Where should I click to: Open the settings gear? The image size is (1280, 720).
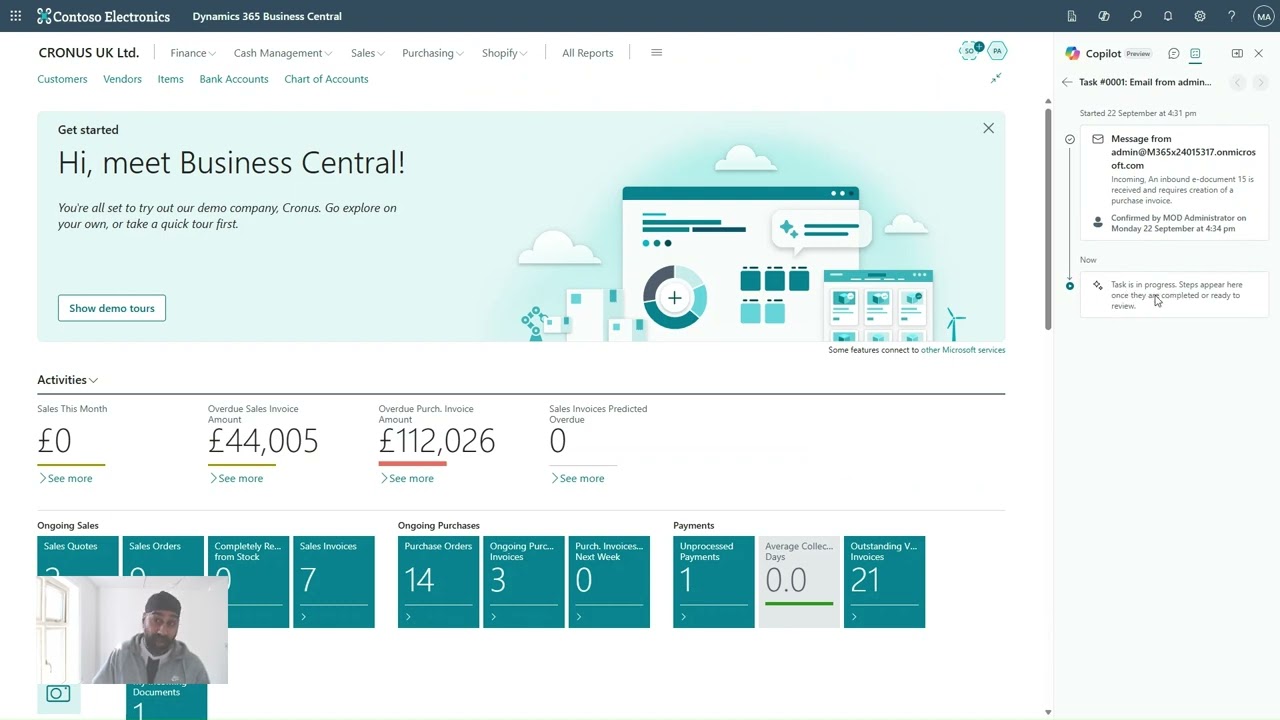click(1200, 16)
